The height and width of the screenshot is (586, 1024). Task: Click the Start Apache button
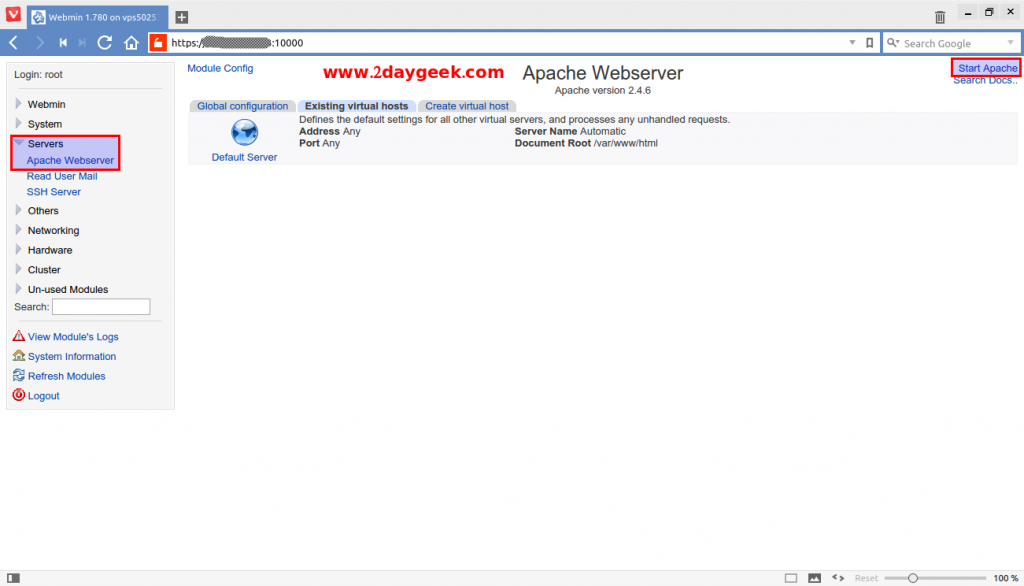(x=986, y=68)
